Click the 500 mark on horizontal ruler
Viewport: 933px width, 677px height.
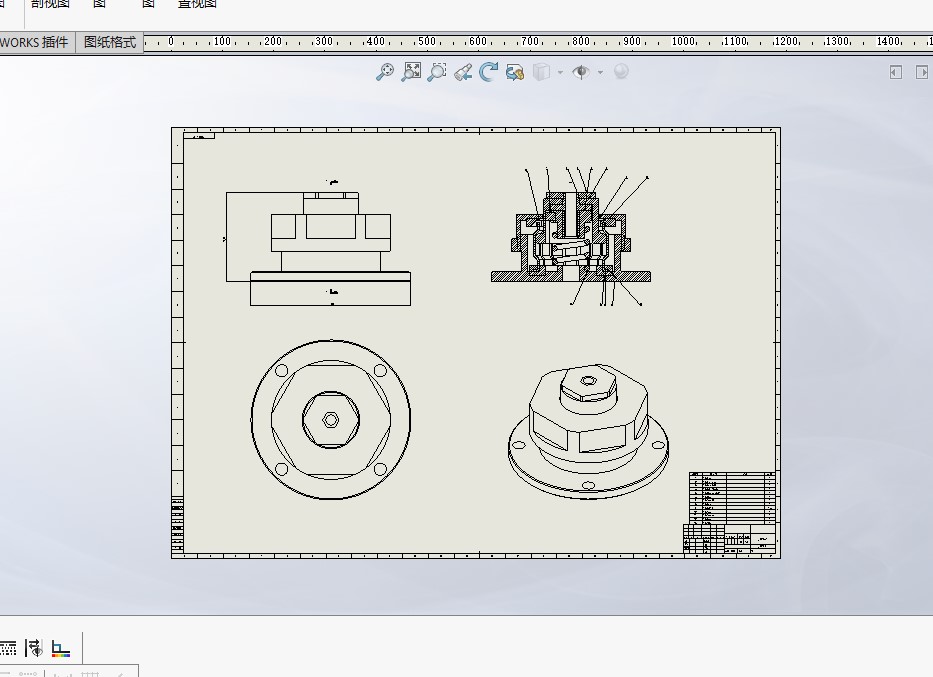pyautogui.click(x=427, y=41)
